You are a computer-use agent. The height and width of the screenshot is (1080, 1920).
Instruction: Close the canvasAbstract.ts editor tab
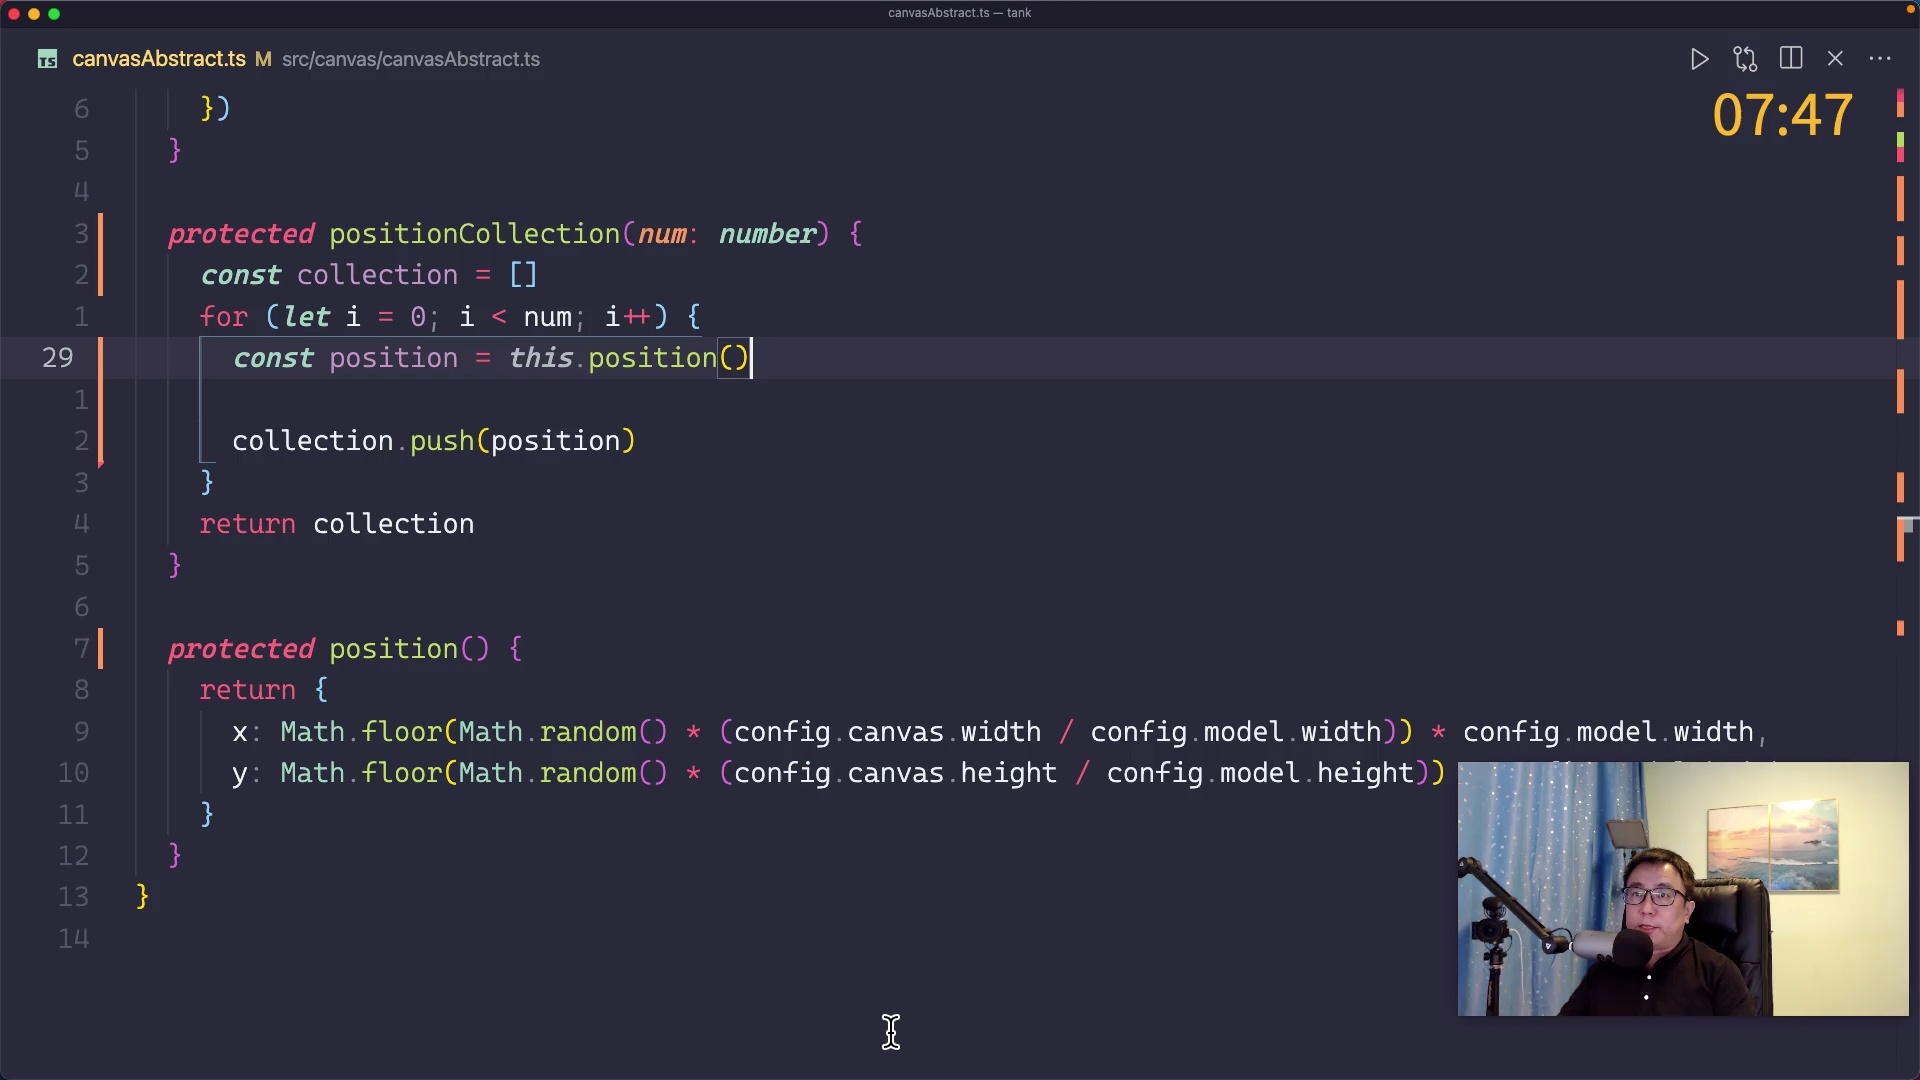tap(1835, 59)
